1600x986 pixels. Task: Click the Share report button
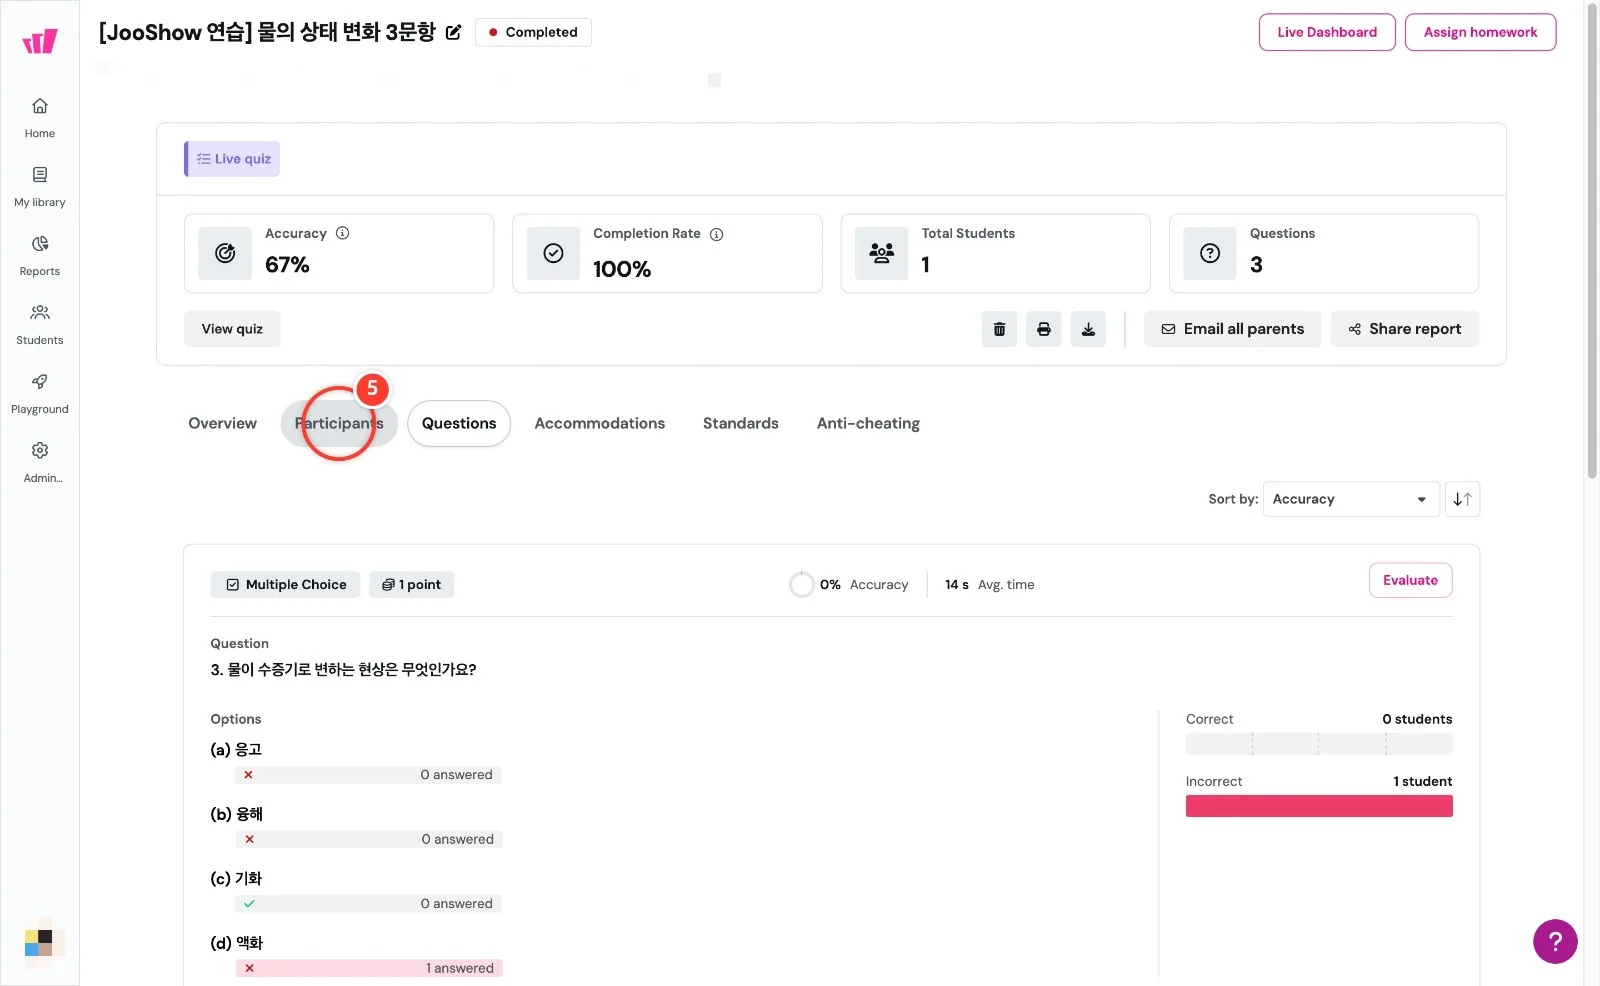(x=1404, y=329)
